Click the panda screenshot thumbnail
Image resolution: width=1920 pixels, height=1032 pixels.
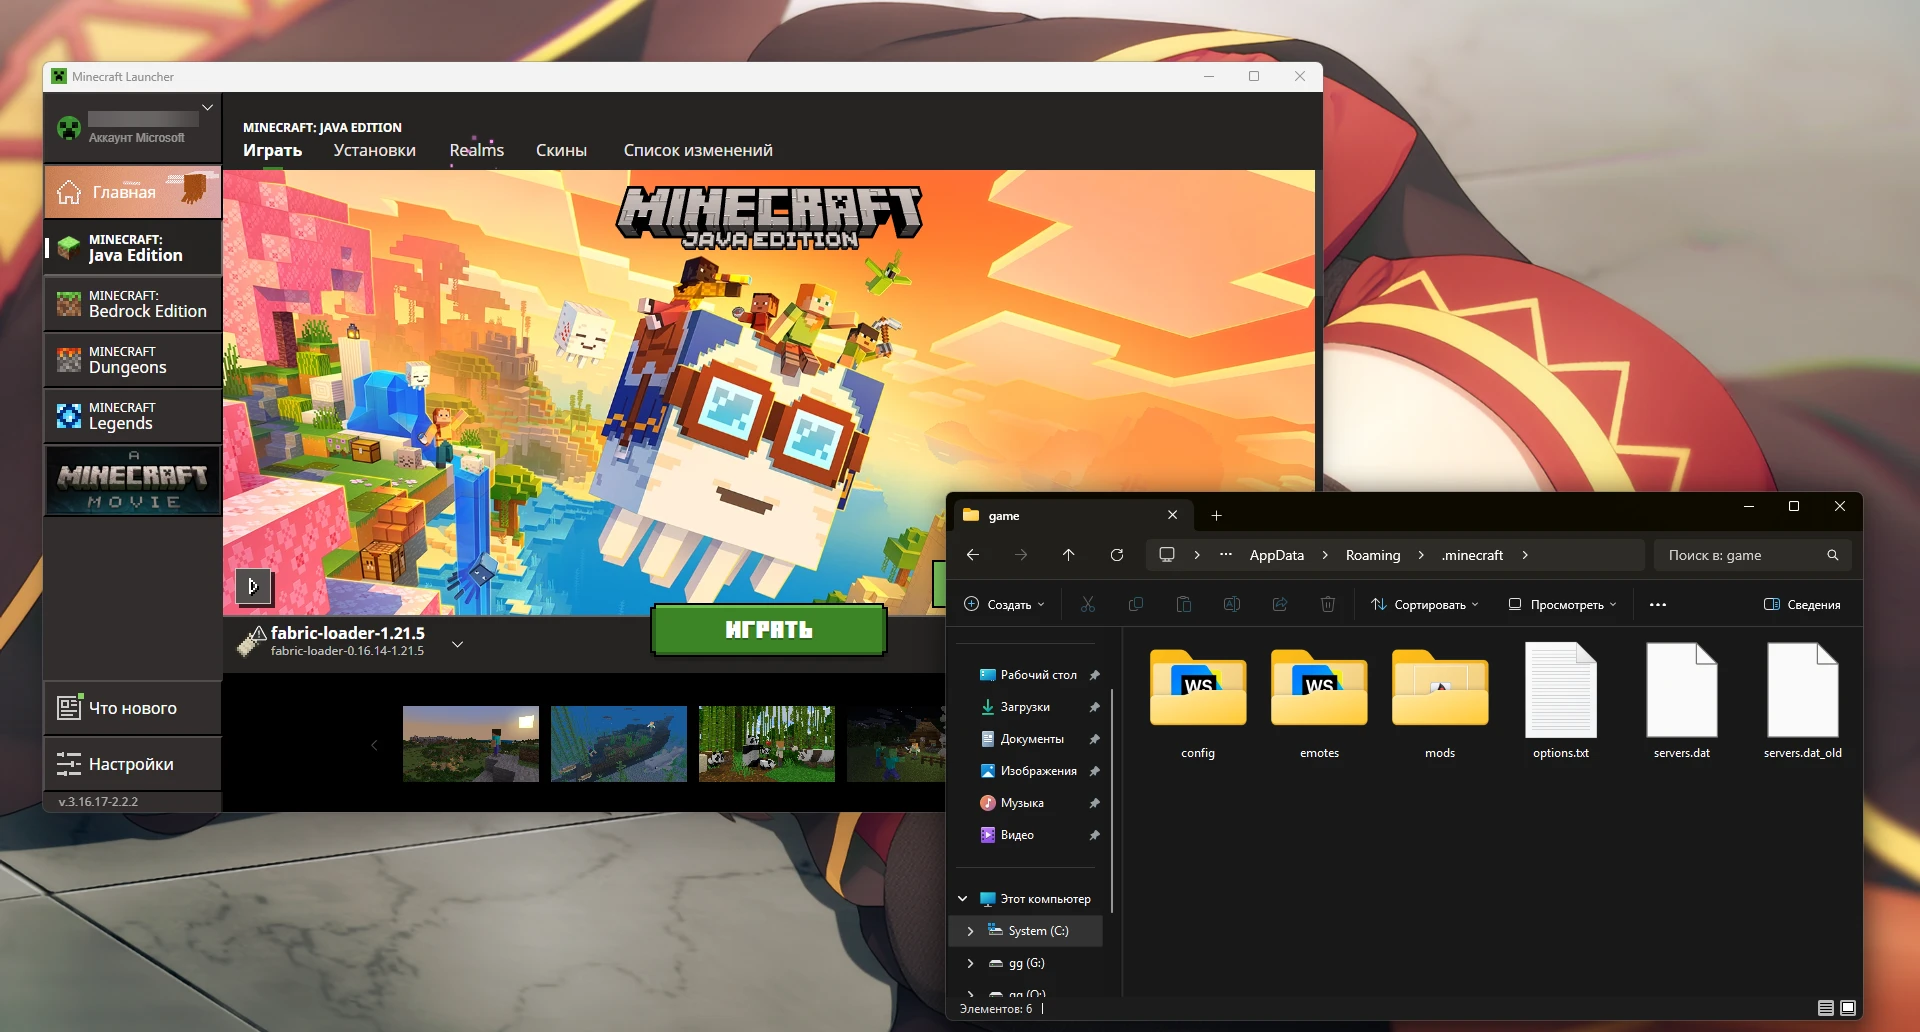[x=766, y=744]
